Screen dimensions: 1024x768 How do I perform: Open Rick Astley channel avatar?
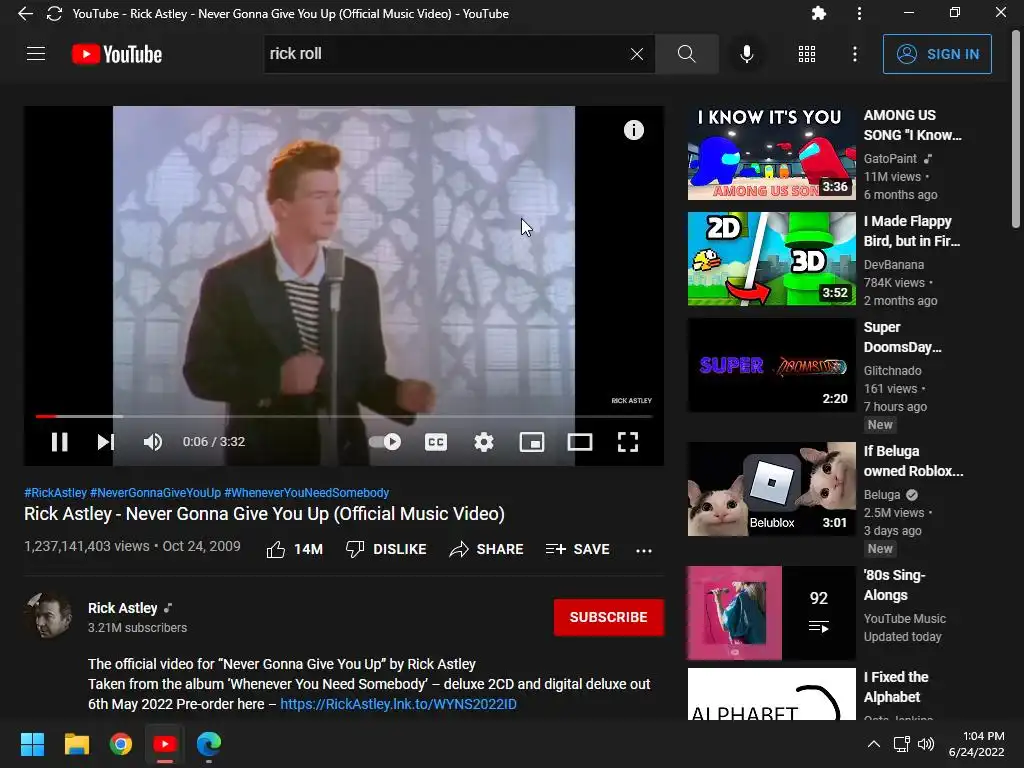coord(48,616)
